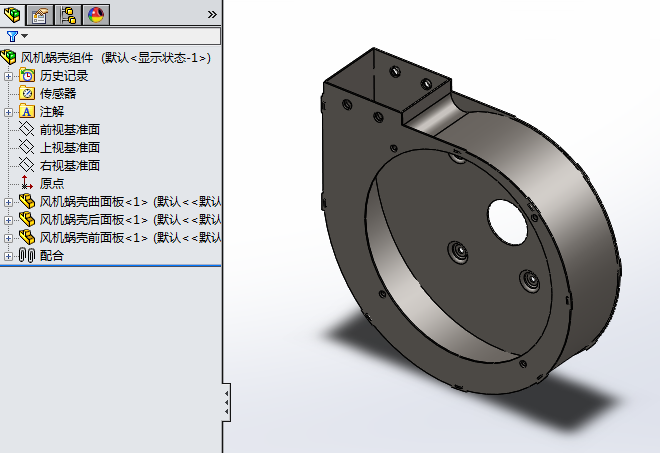Click the 风机蜗壳前面板 part icon
This screenshot has height=453, width=660.
coord(27,237)
